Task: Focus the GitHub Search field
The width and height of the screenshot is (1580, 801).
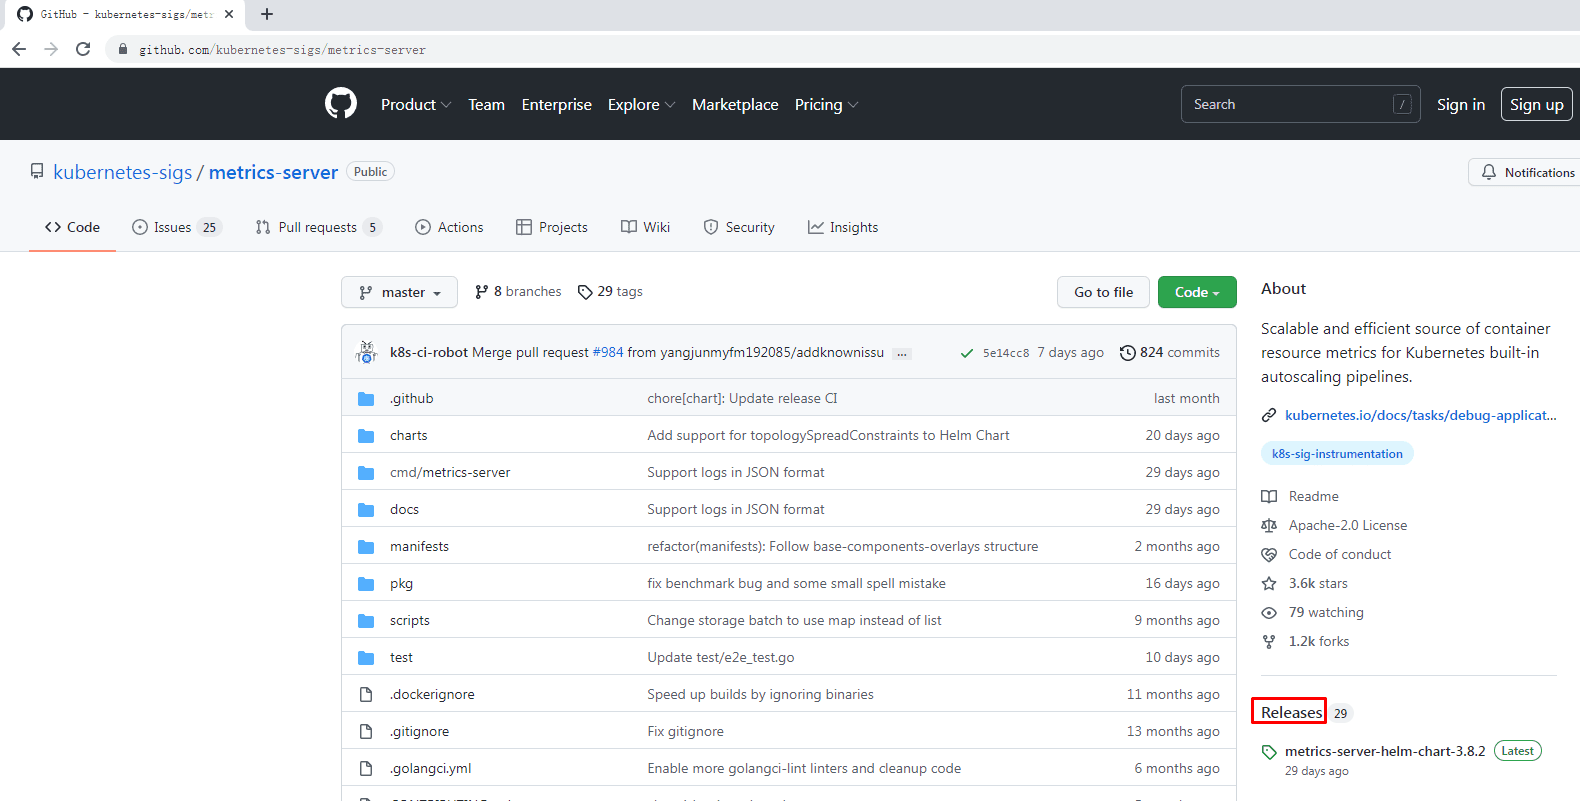Action: tap(1300, 104)
